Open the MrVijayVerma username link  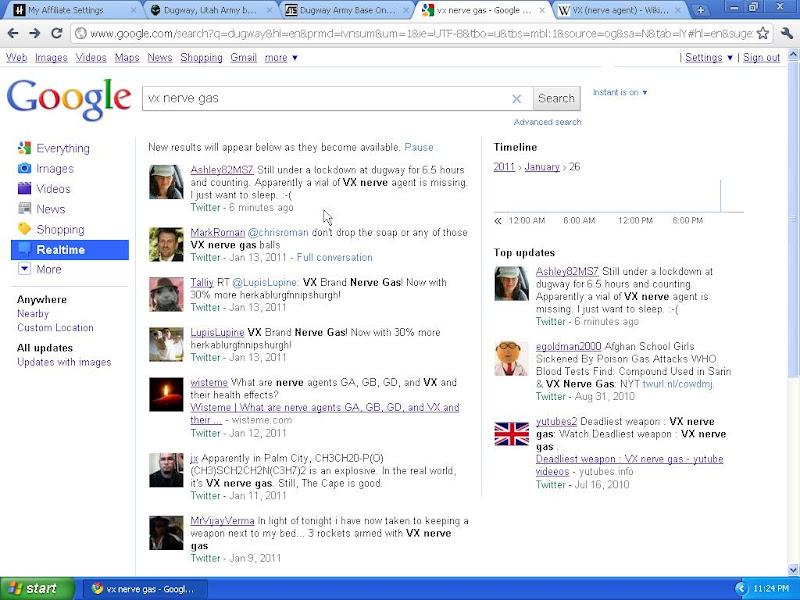pyautogui.click(x=222, y=521)
